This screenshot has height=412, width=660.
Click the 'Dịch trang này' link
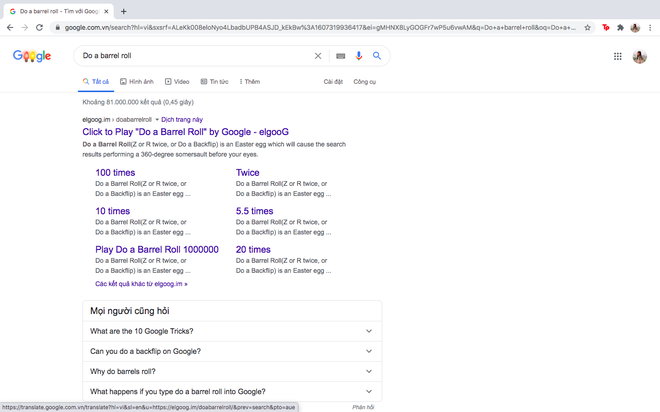[182, 120]
